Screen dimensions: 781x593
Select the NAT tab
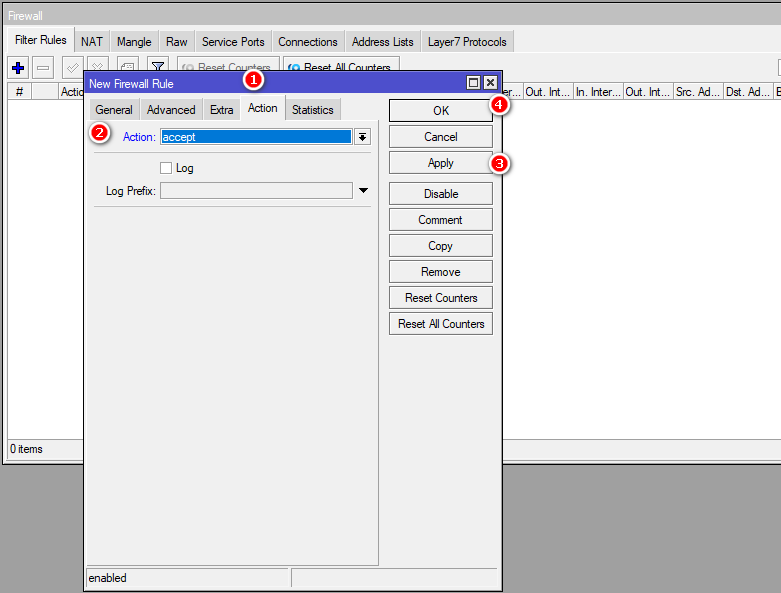(x=92, y=42)
